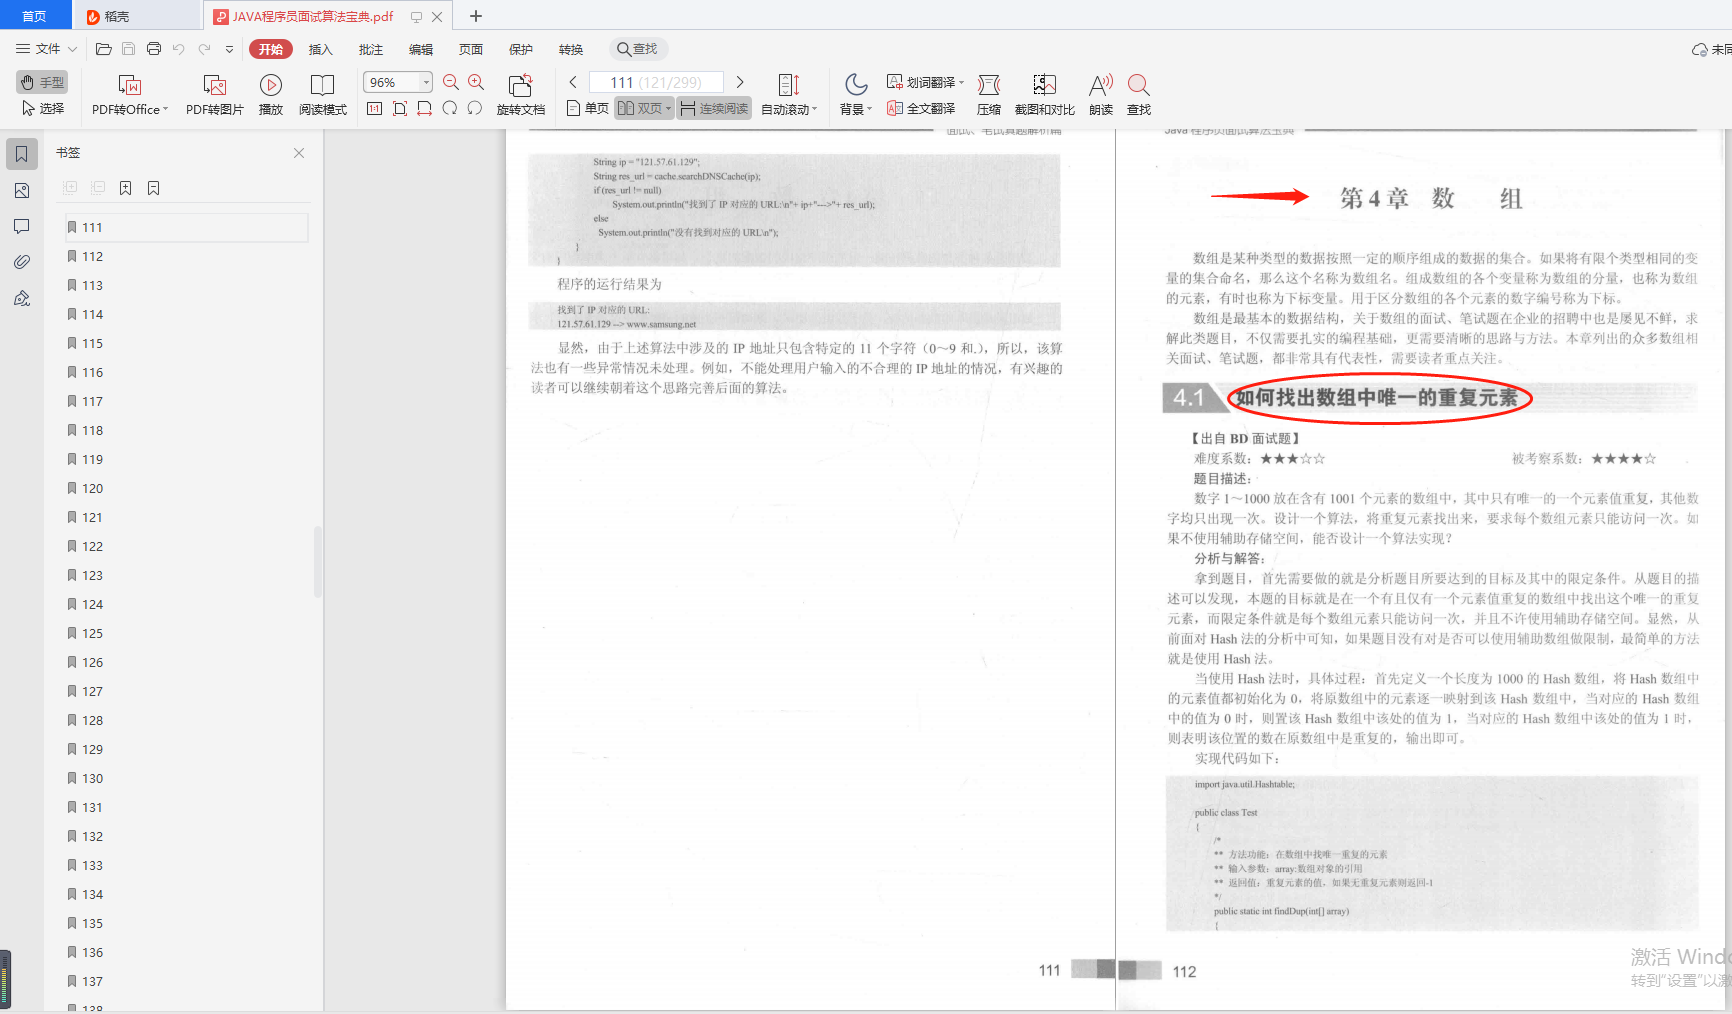The height and width of the screenshot is (1014, 1732).
Task: Open 自动滚动 auto-scroll dropdown
Action: 789,96
